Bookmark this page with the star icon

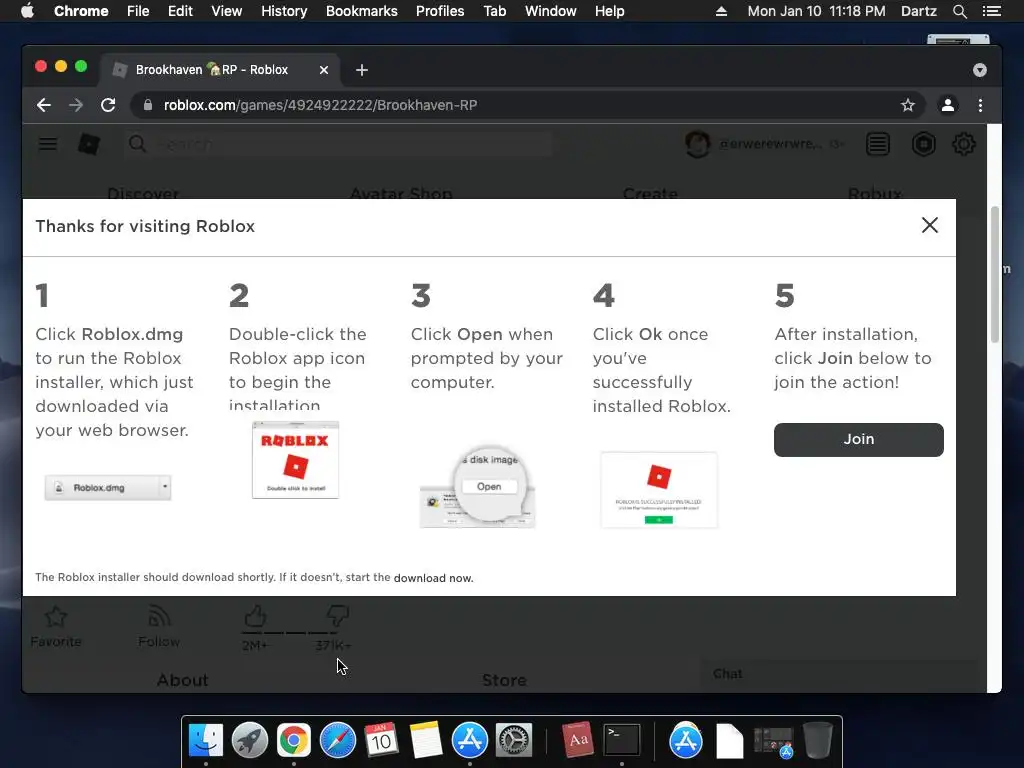pos(907,105)
